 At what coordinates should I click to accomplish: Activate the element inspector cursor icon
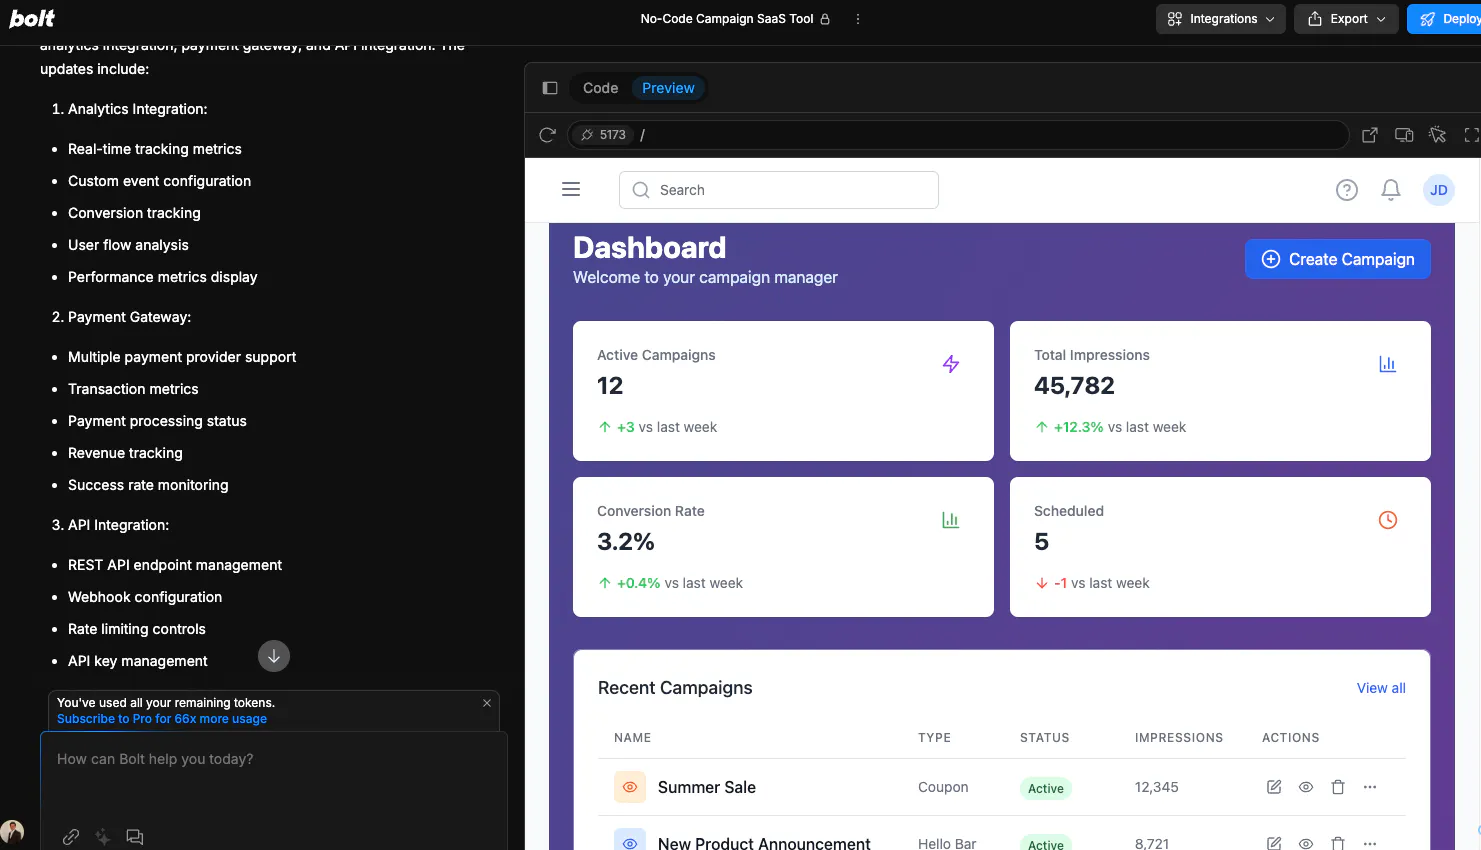coord(1438,135)
